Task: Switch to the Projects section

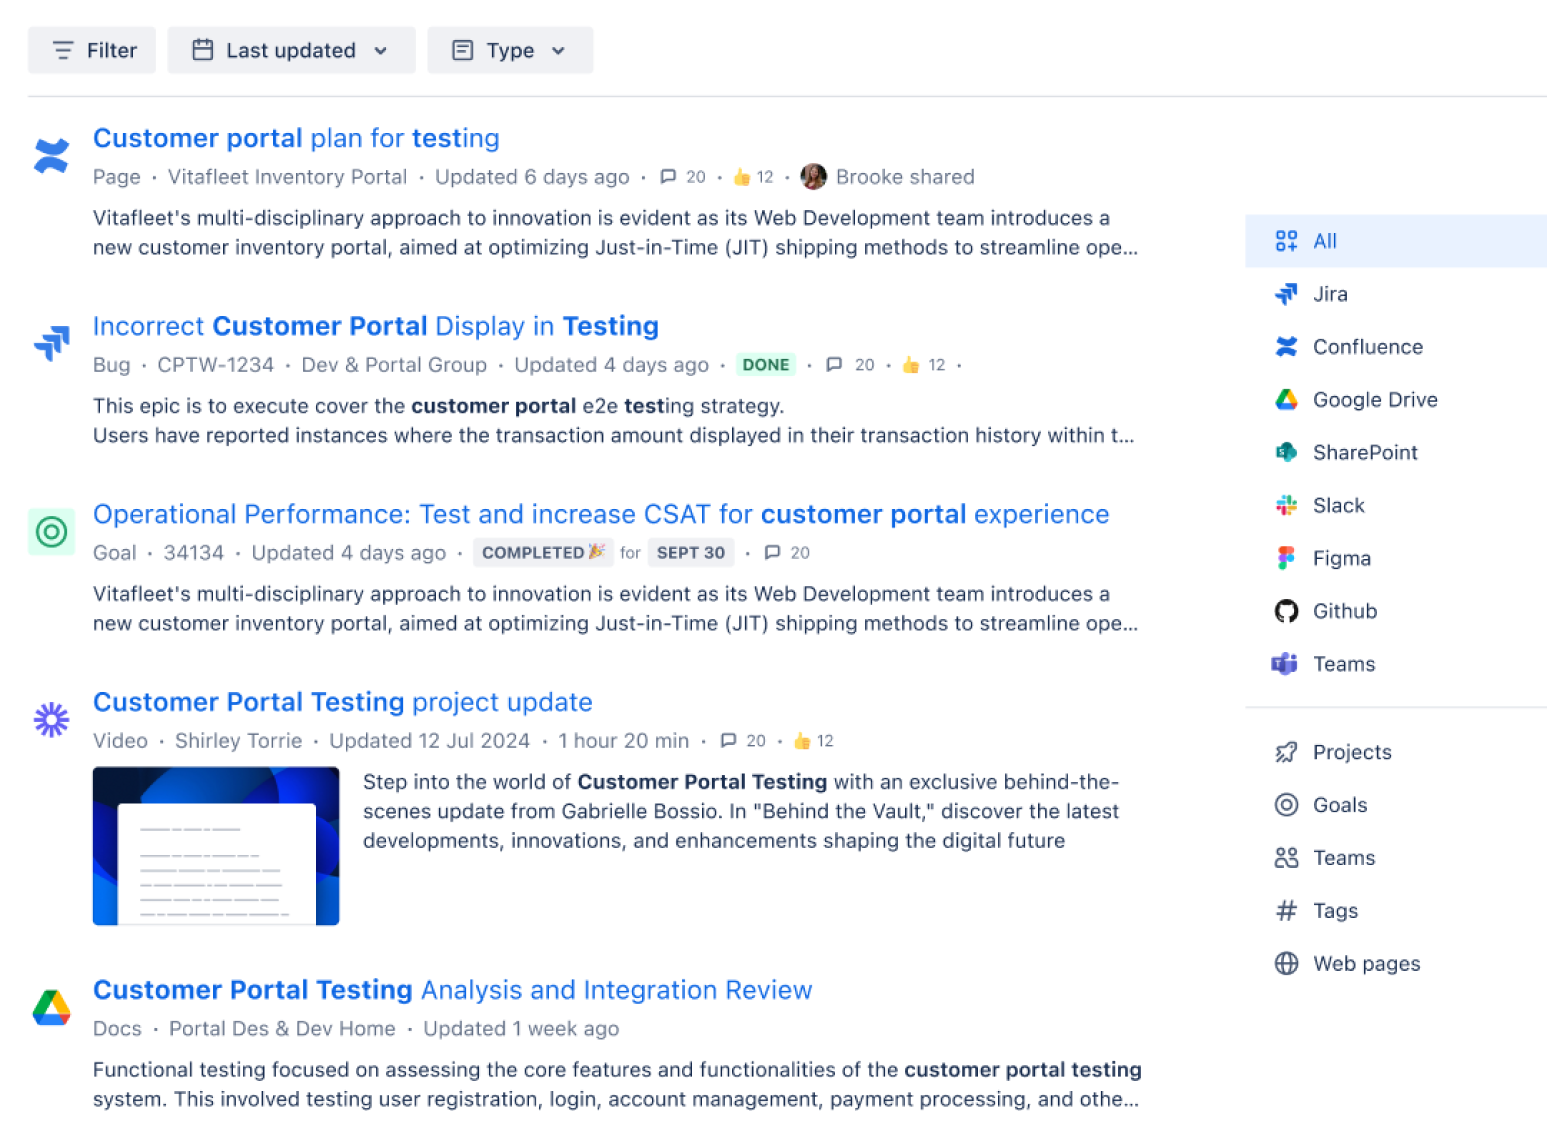Action: point(1351,752)
